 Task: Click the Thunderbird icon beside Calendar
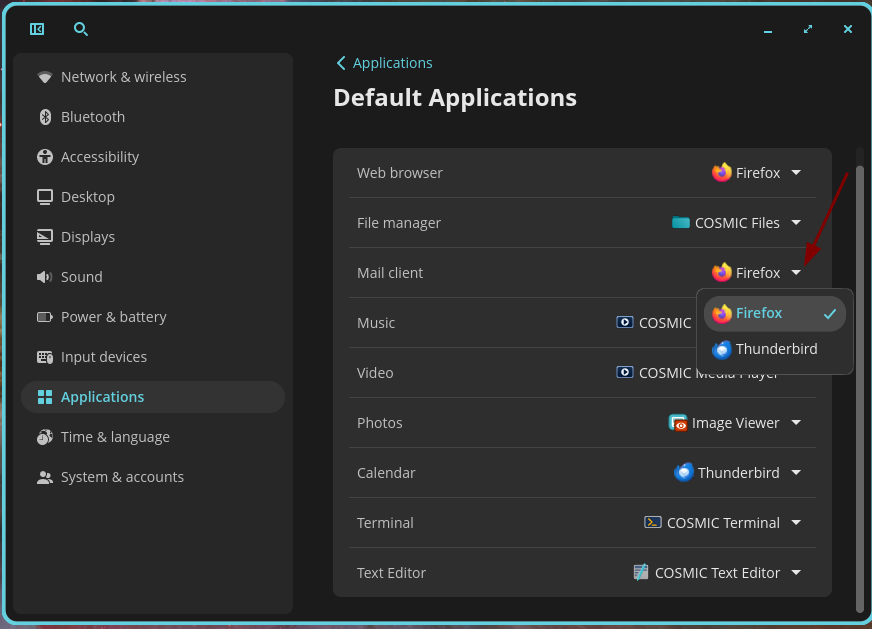coord(684,472)
